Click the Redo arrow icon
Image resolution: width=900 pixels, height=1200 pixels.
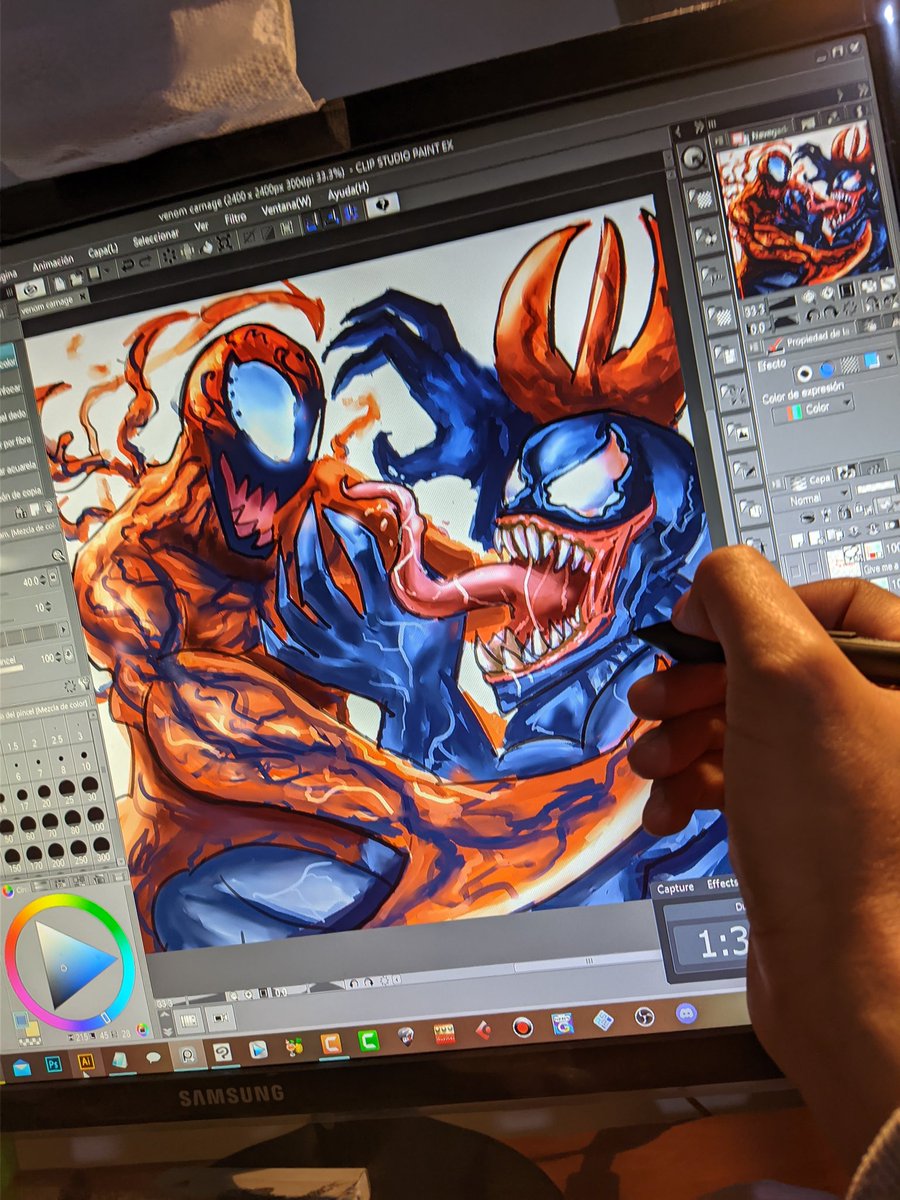144,262
